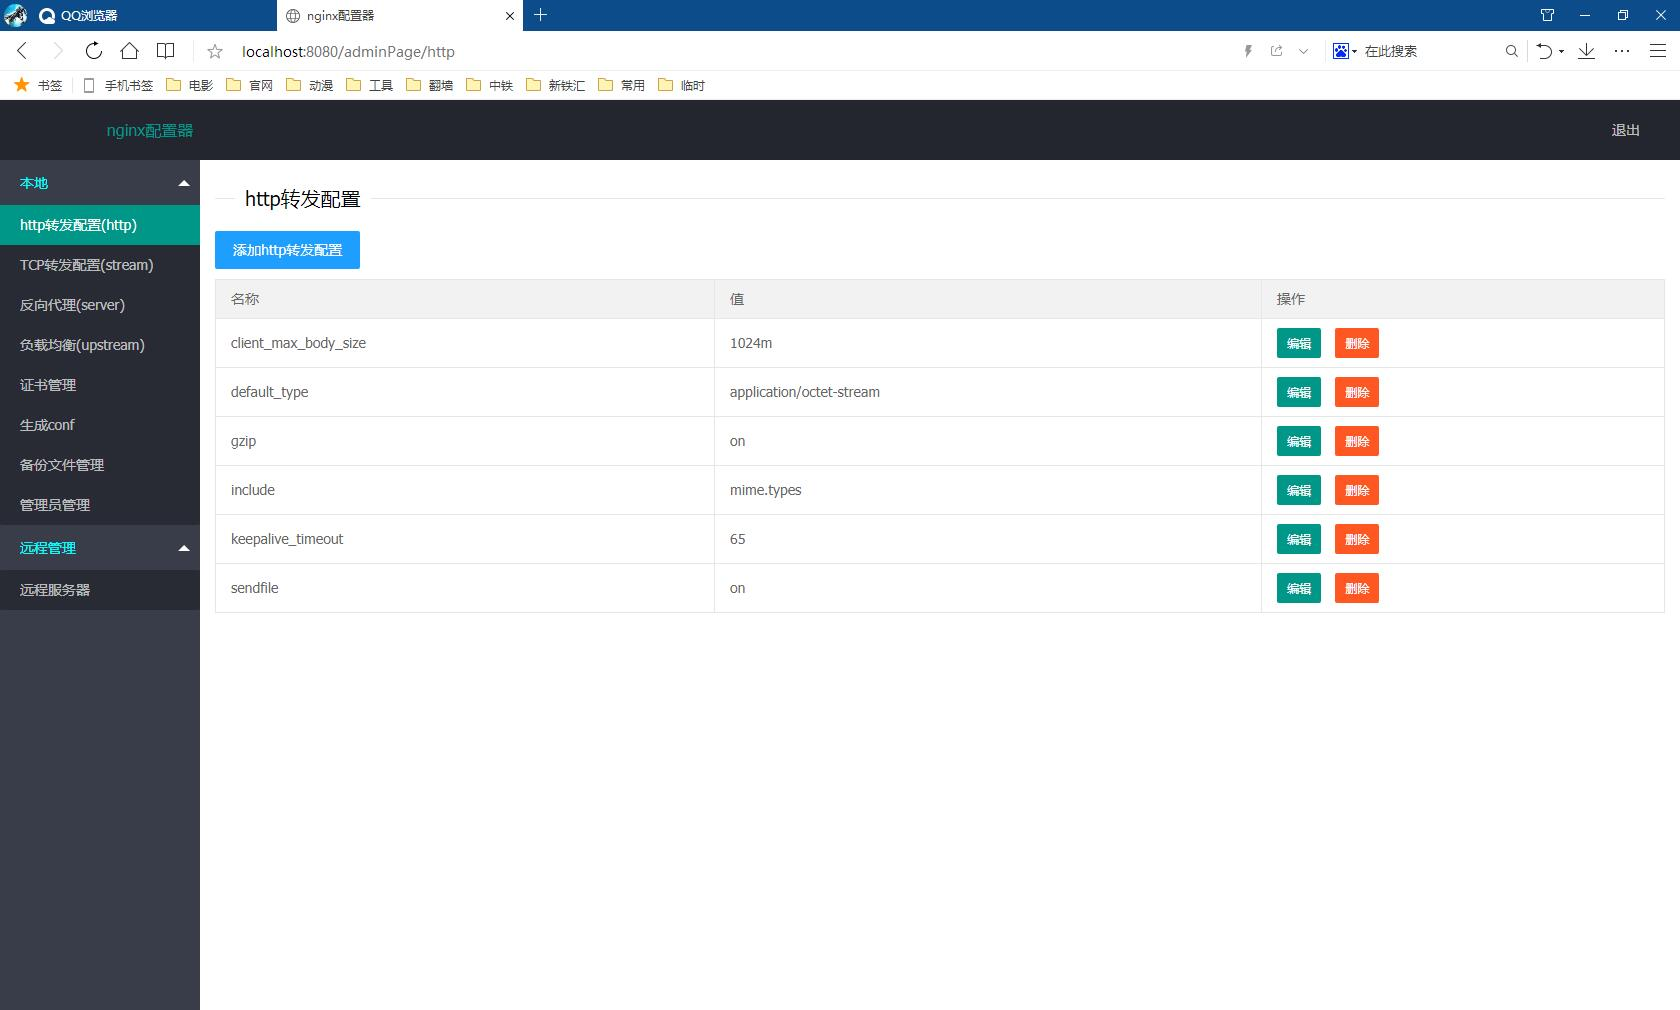Open 生成conf in sidebar
Image resolution: width=1680 pixels, height=1010 pixels.
pyautogui.click(x=100, y=425)
